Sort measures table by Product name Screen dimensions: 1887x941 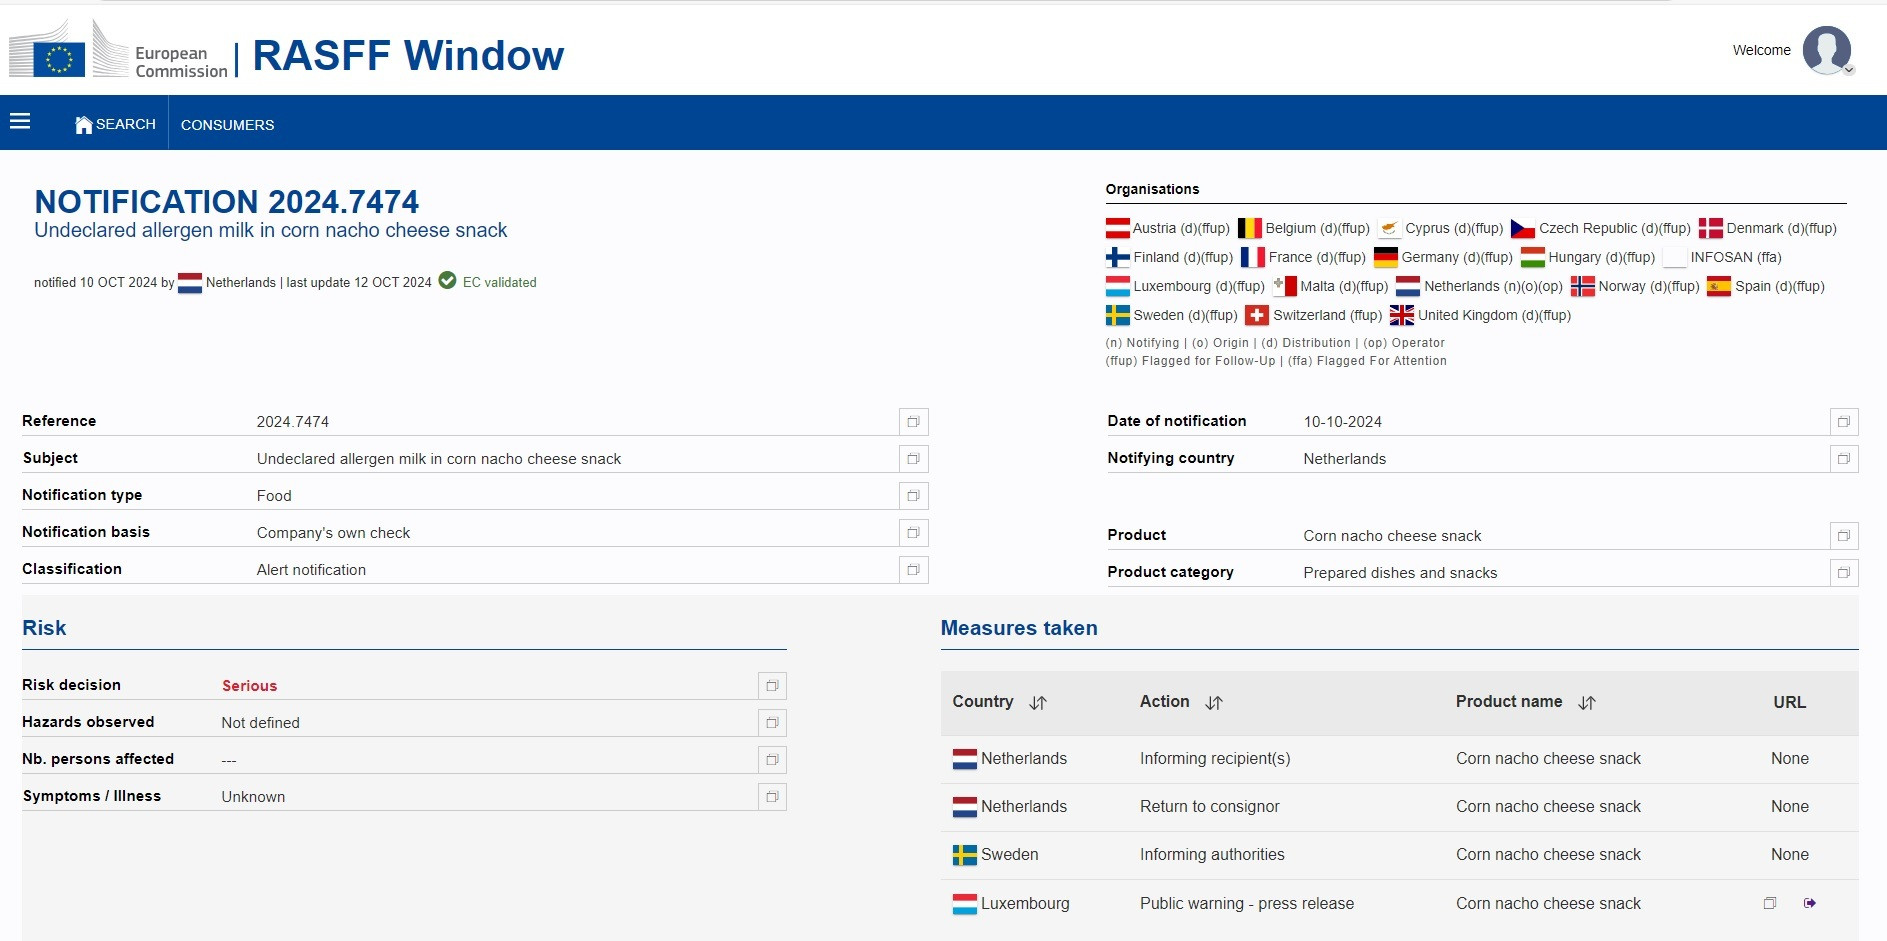coord(1587,703)
